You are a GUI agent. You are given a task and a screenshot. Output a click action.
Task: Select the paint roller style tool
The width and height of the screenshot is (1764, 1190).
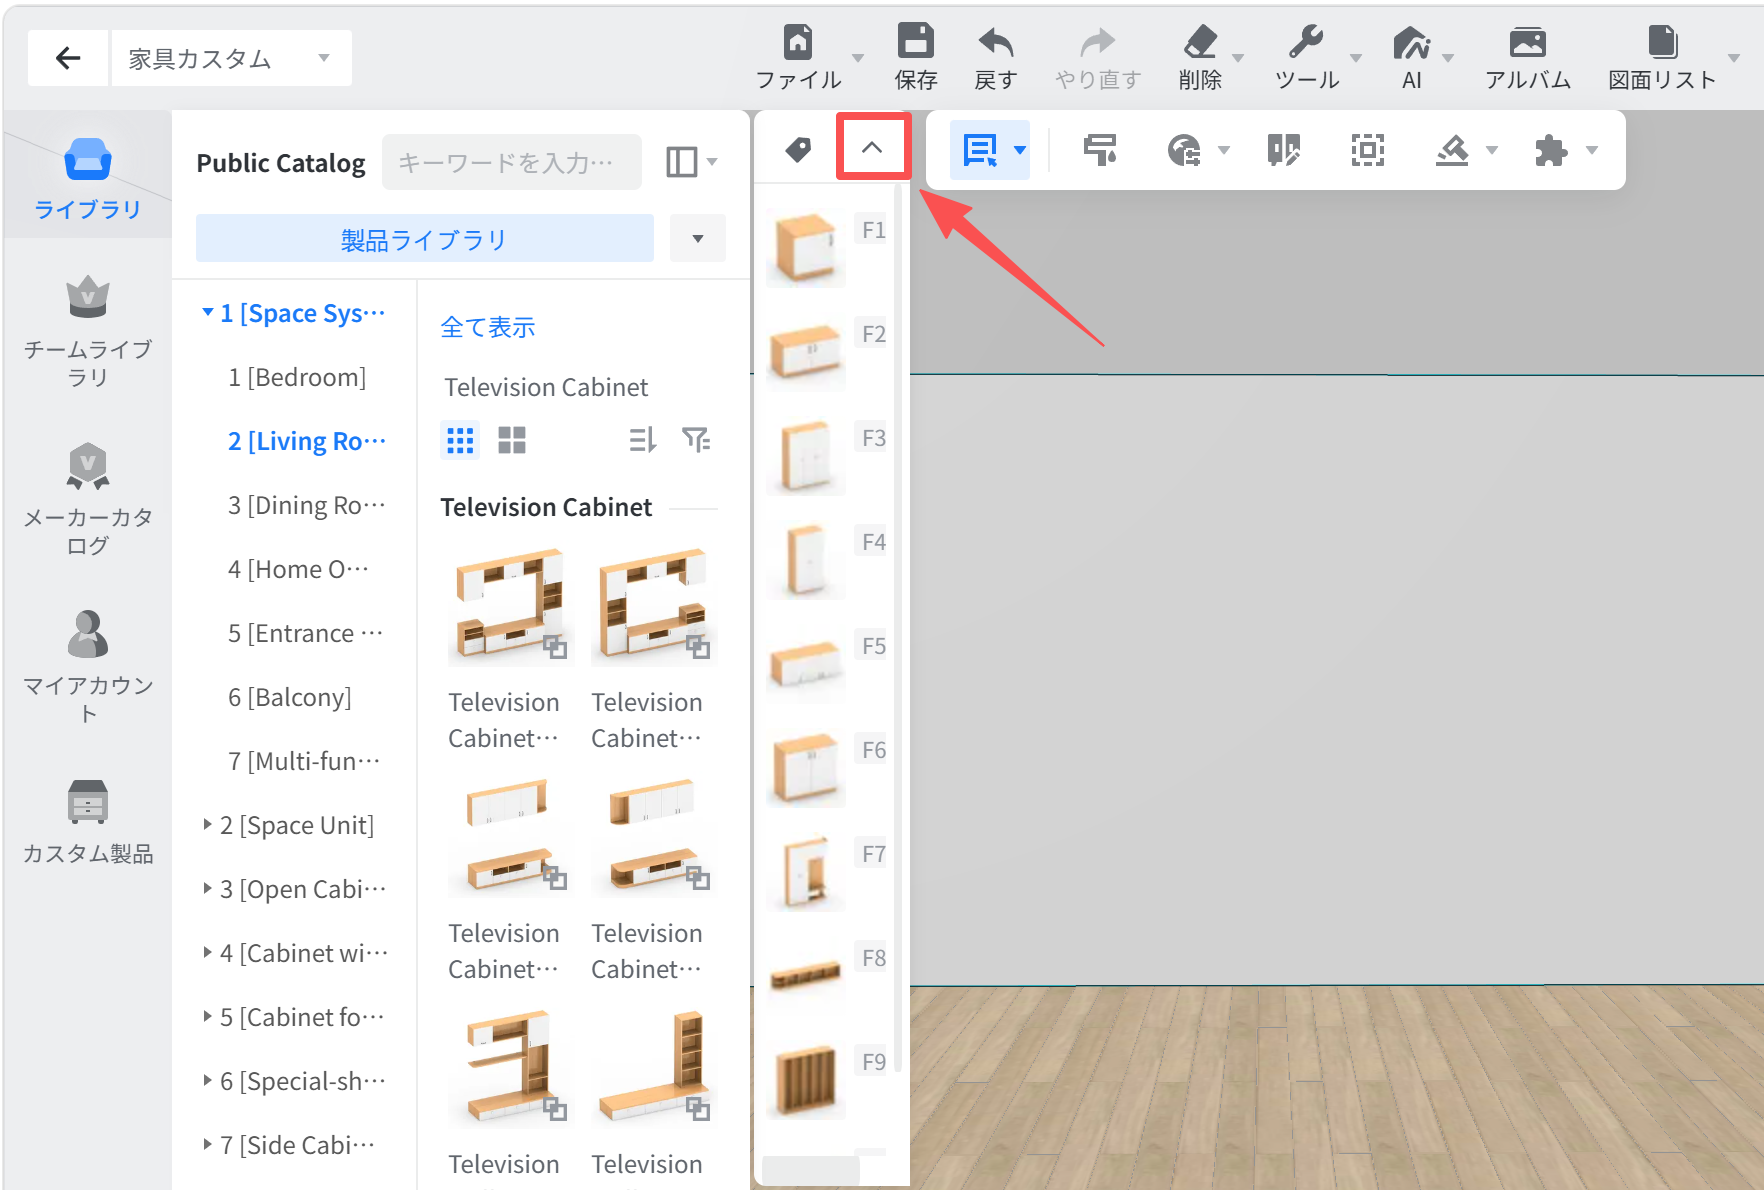click(x=1100, y=150)
